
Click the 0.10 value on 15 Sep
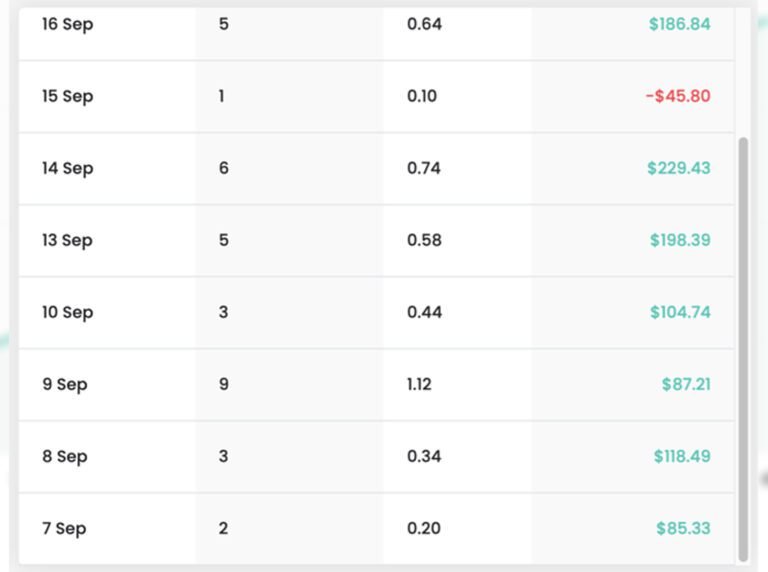(x=422, y=96)
